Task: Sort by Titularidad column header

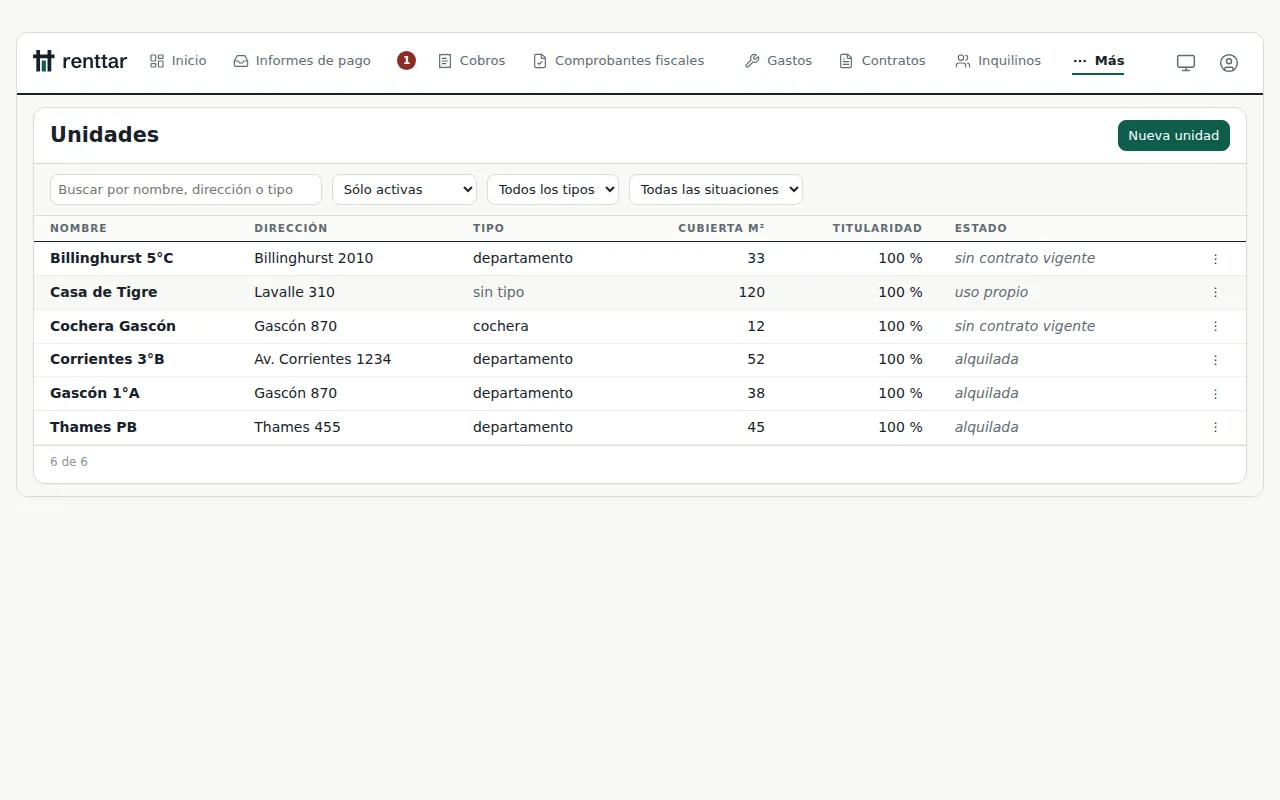Action: click(877, 229)
